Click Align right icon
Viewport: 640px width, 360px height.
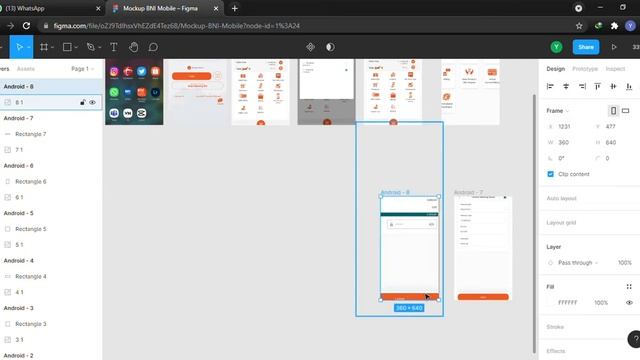tap(582, 86)
